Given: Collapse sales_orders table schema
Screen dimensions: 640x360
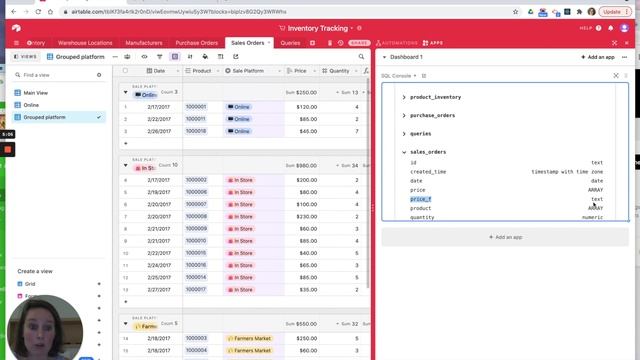Looking at the screenshot, I should pyautogui.click(x=404, y=152).
